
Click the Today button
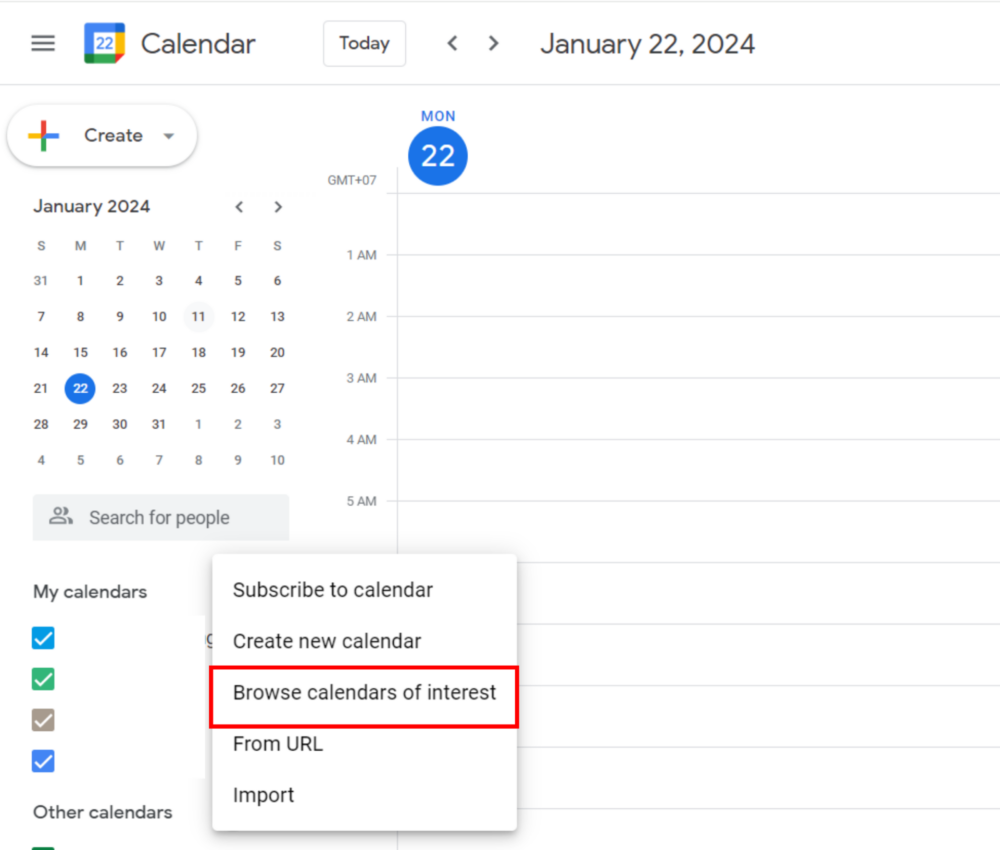tap(364, 44)
